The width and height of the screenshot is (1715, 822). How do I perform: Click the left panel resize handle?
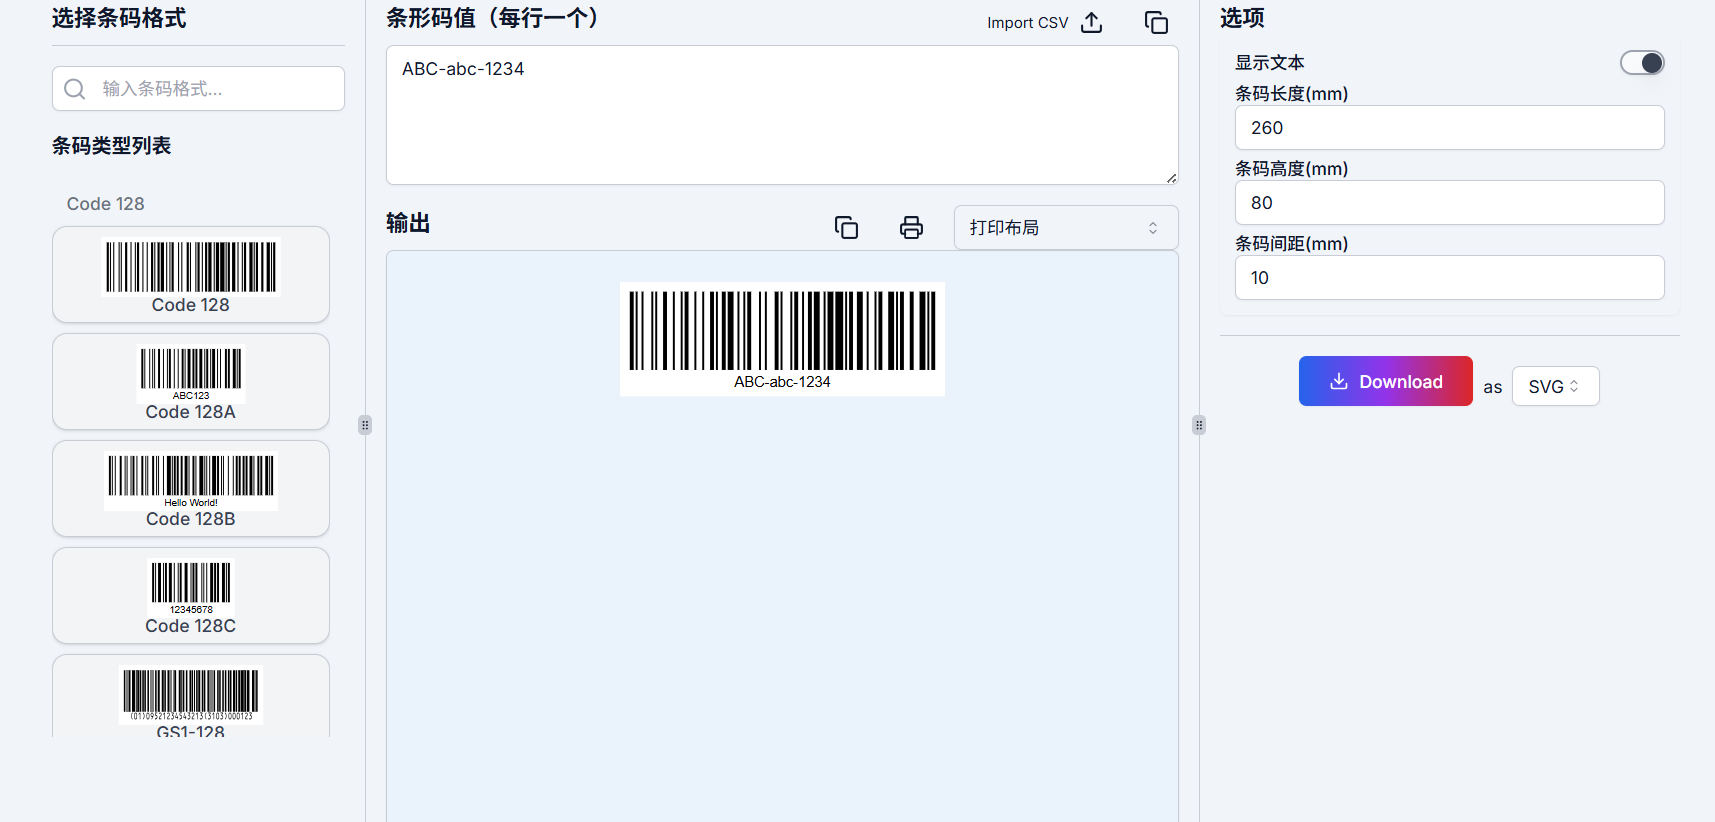click(x=365, y=425)
